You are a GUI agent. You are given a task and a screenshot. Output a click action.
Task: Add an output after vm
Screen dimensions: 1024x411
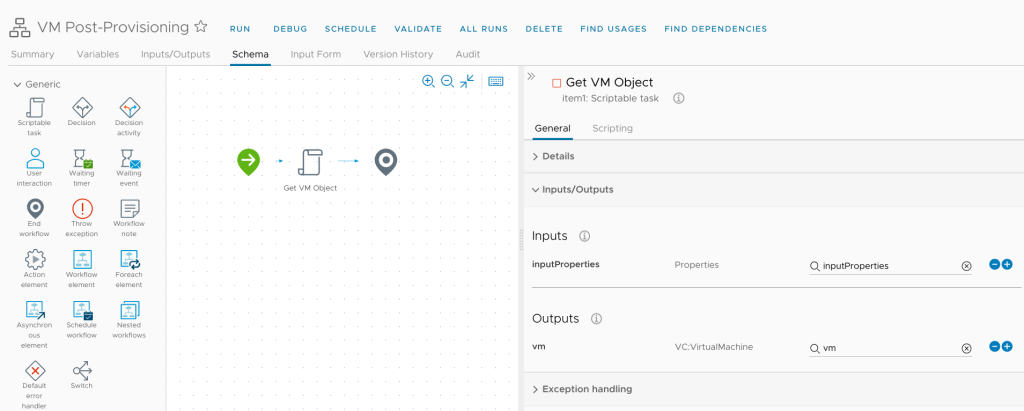tap(1007, 347)
